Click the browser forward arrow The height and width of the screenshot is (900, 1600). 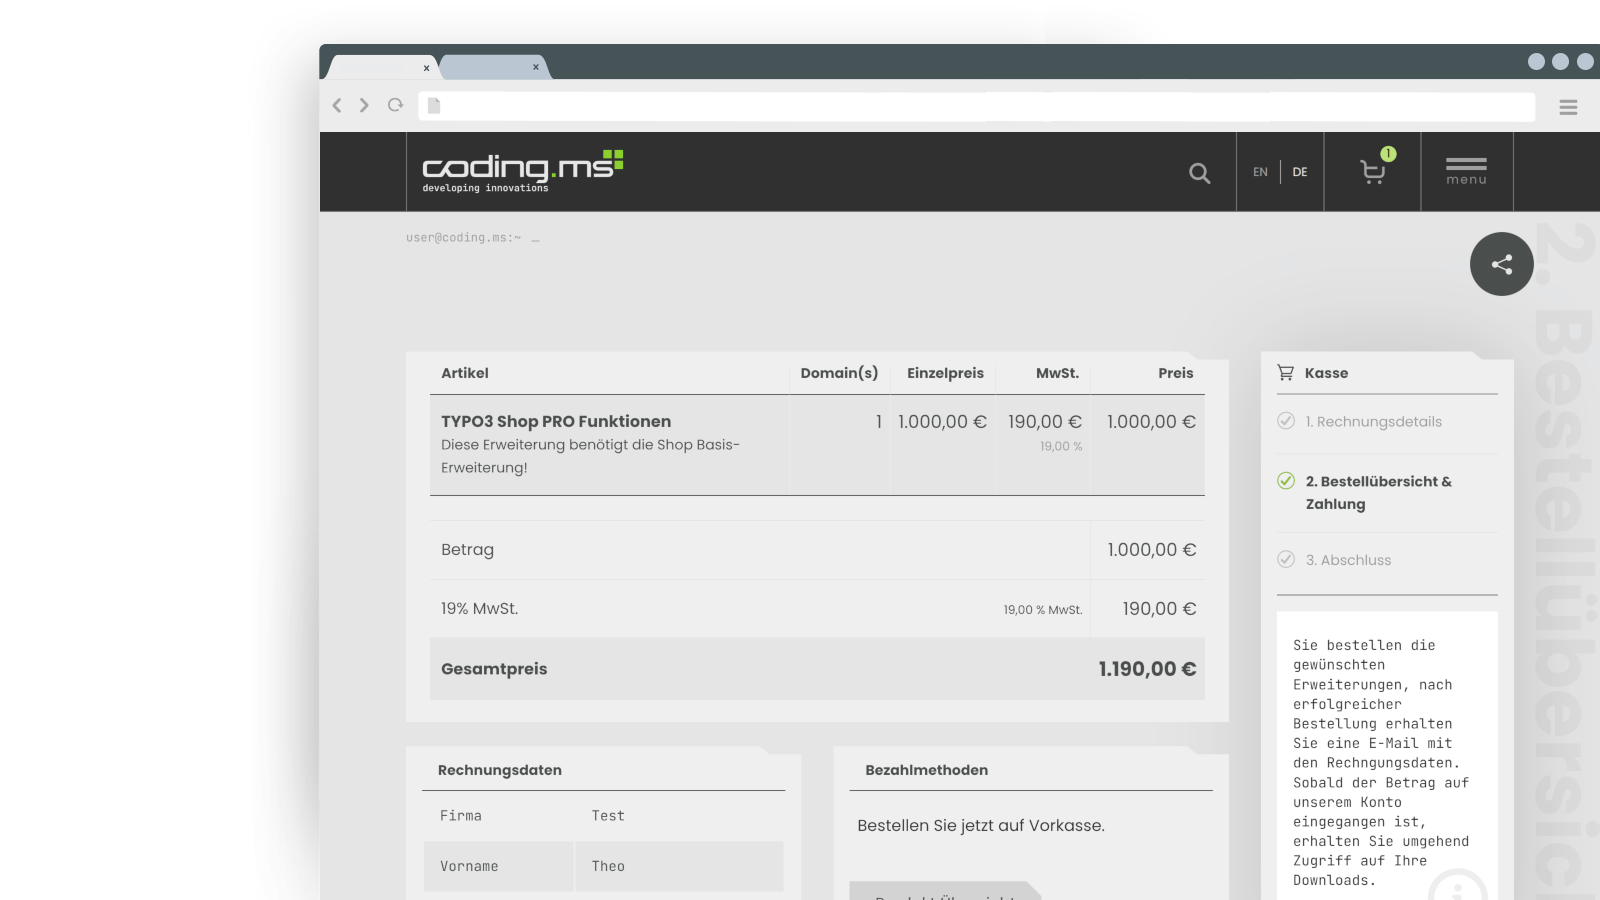[x=364, y=105]
